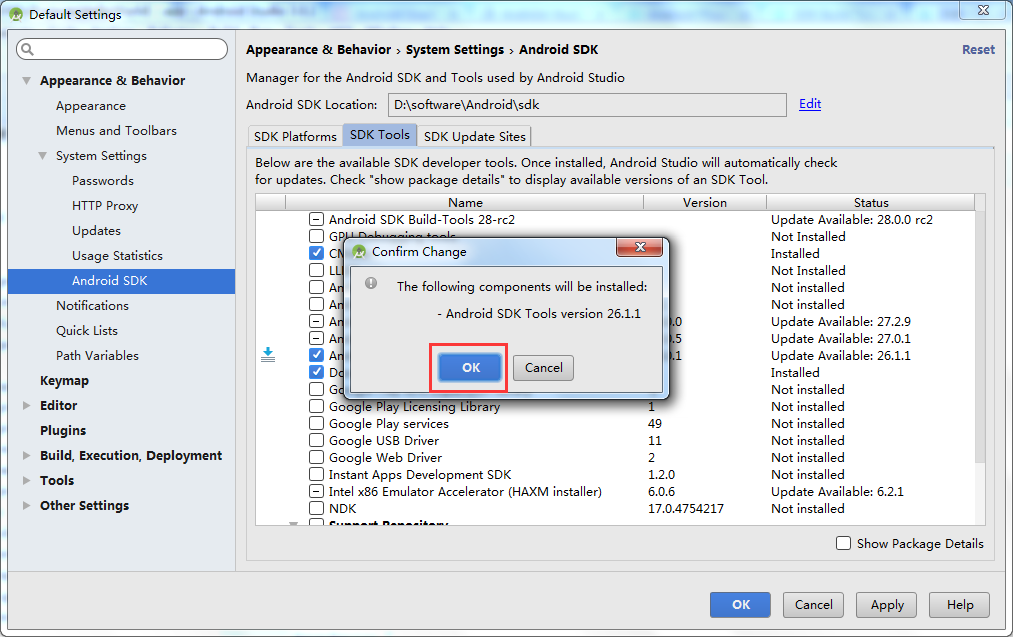Viewport: 1013px width, 637px height.
Task: Click 'Update Available: 6.2.1' status text
Action: click(837, 492)
